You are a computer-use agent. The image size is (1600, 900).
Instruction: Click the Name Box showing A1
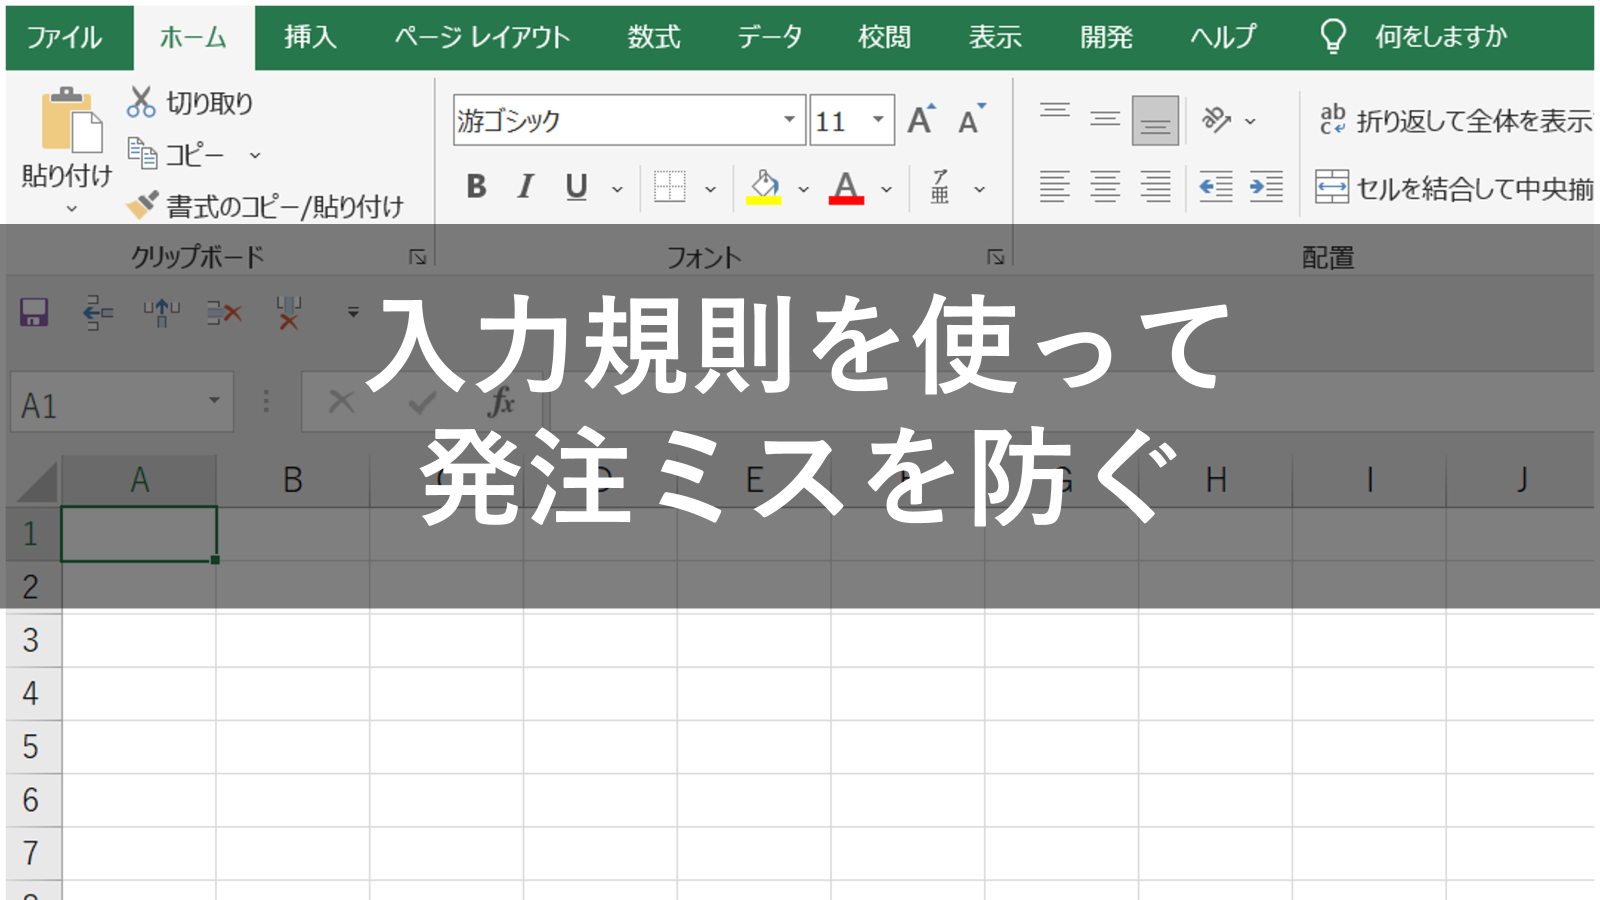(122, 403)
